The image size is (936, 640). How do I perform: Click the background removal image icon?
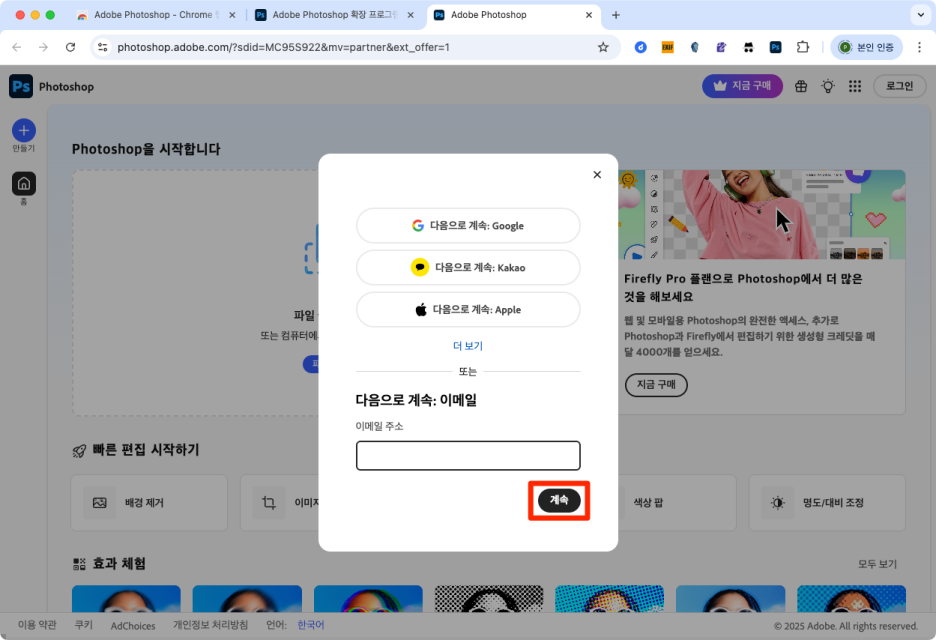[100, 503]
